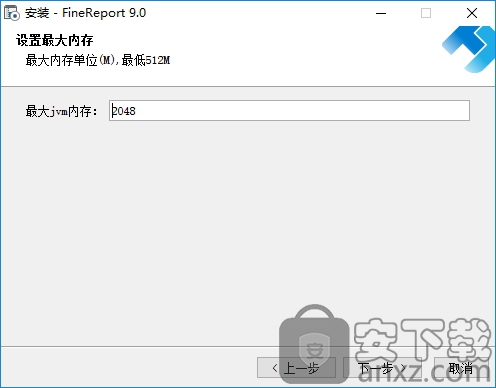Click the installer icon in the title bar
This screenshot has height=388, width=496.
pos(12,13)
